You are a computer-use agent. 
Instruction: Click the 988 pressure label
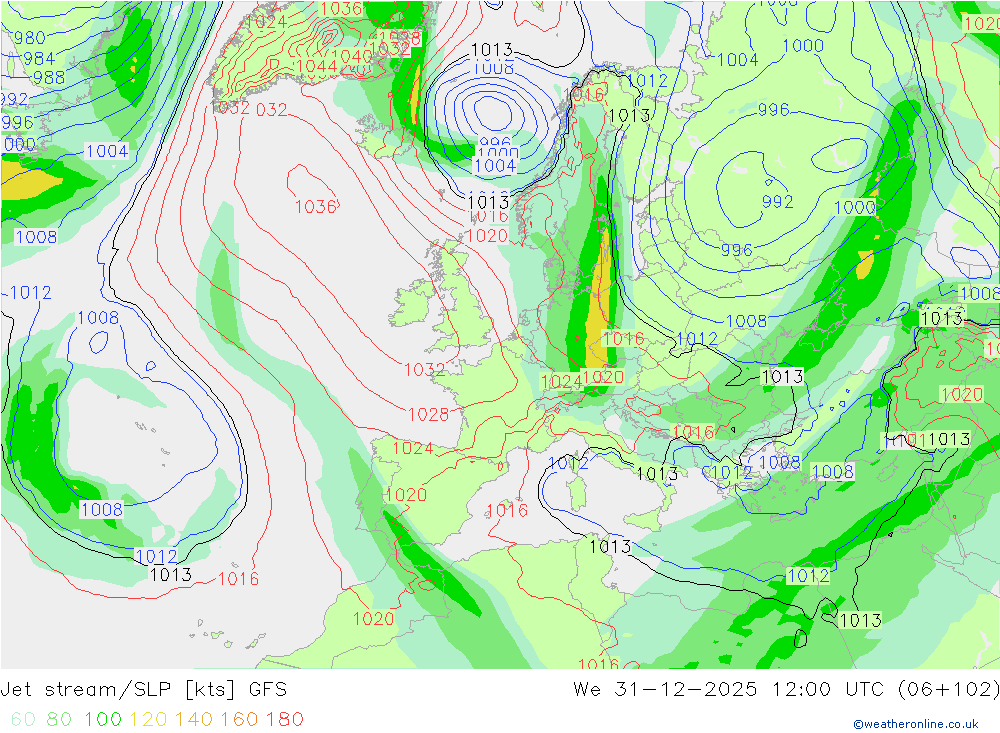click(x=49, y=78)
